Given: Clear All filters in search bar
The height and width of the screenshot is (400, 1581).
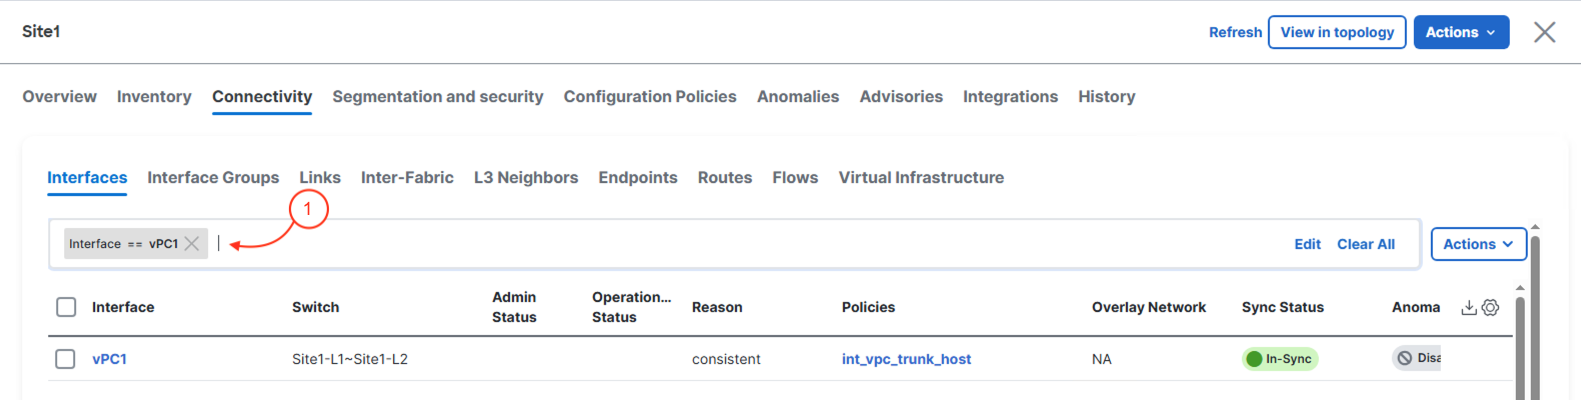Looking at the screenshot, I should click(x=1366, y=244).
